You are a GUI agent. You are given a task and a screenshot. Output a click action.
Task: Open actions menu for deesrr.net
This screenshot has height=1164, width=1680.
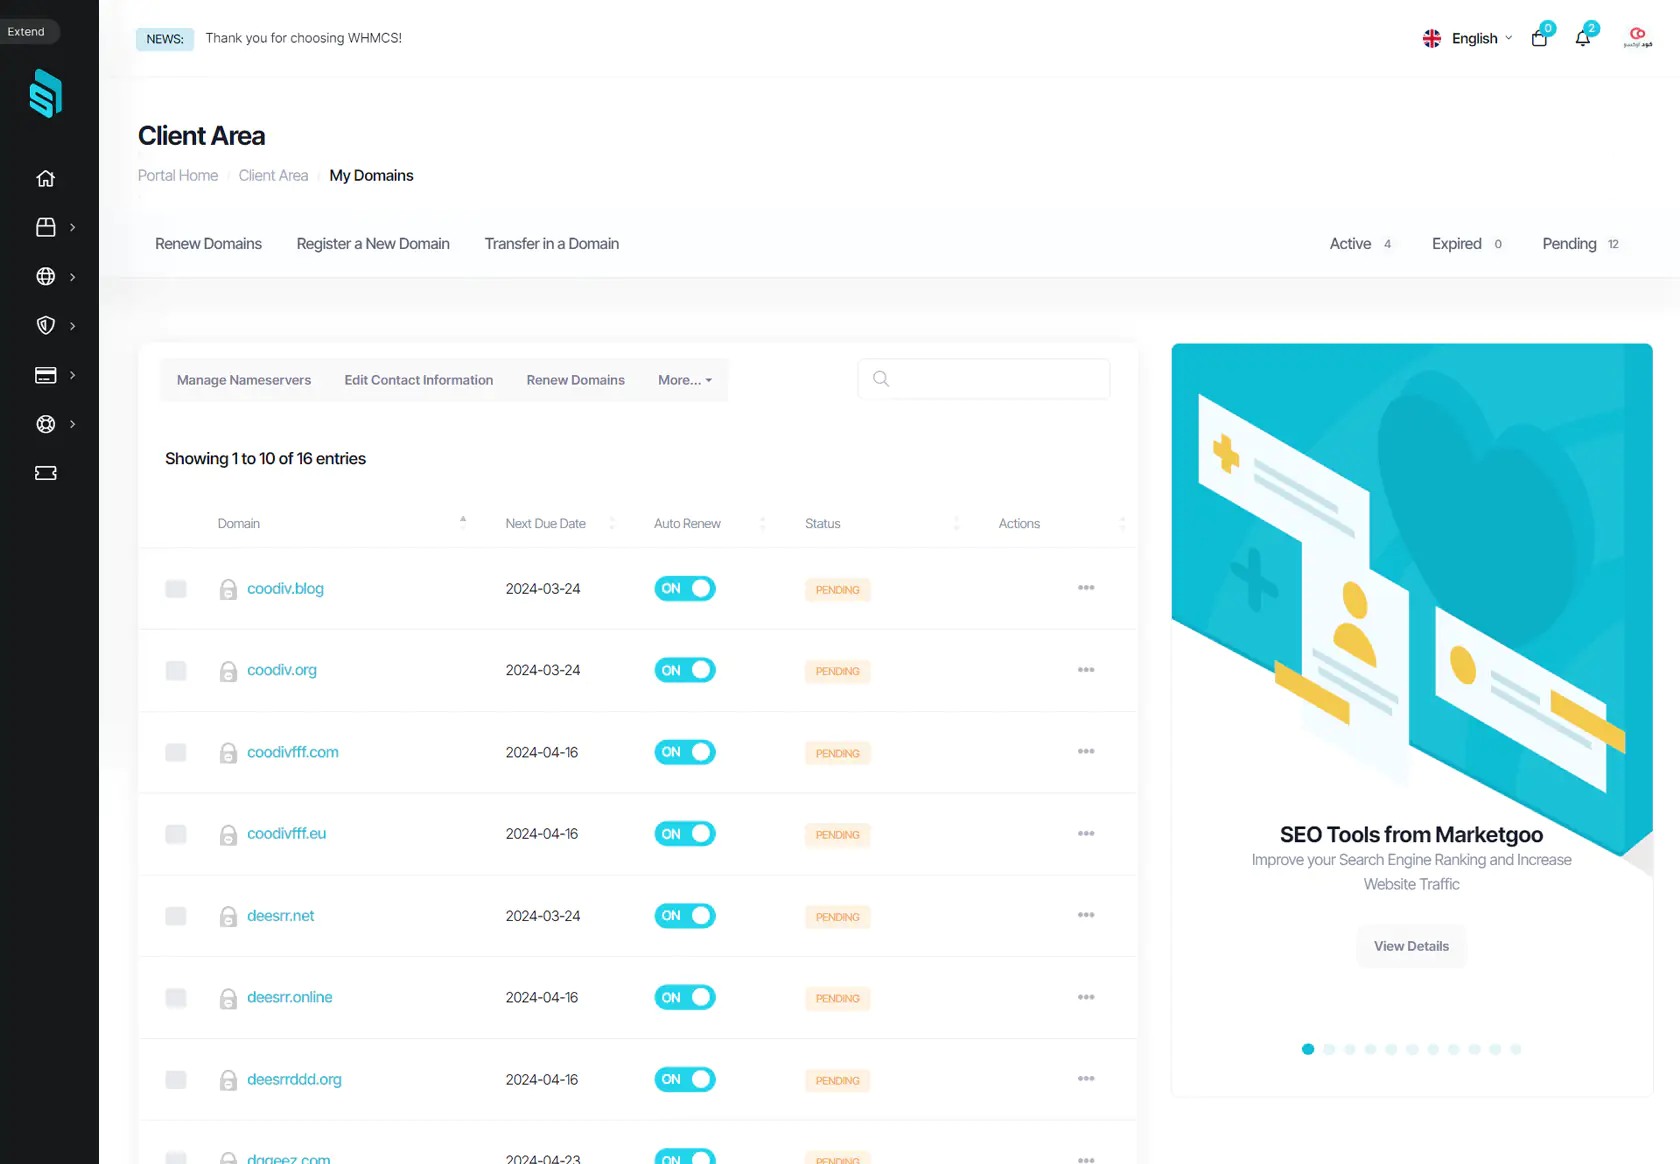coord(1086,915)
